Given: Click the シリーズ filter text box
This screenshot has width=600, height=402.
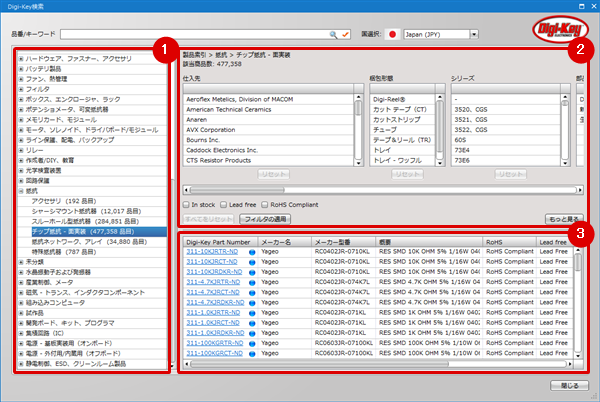Looking at the screenshot, I should pos(506,89).
